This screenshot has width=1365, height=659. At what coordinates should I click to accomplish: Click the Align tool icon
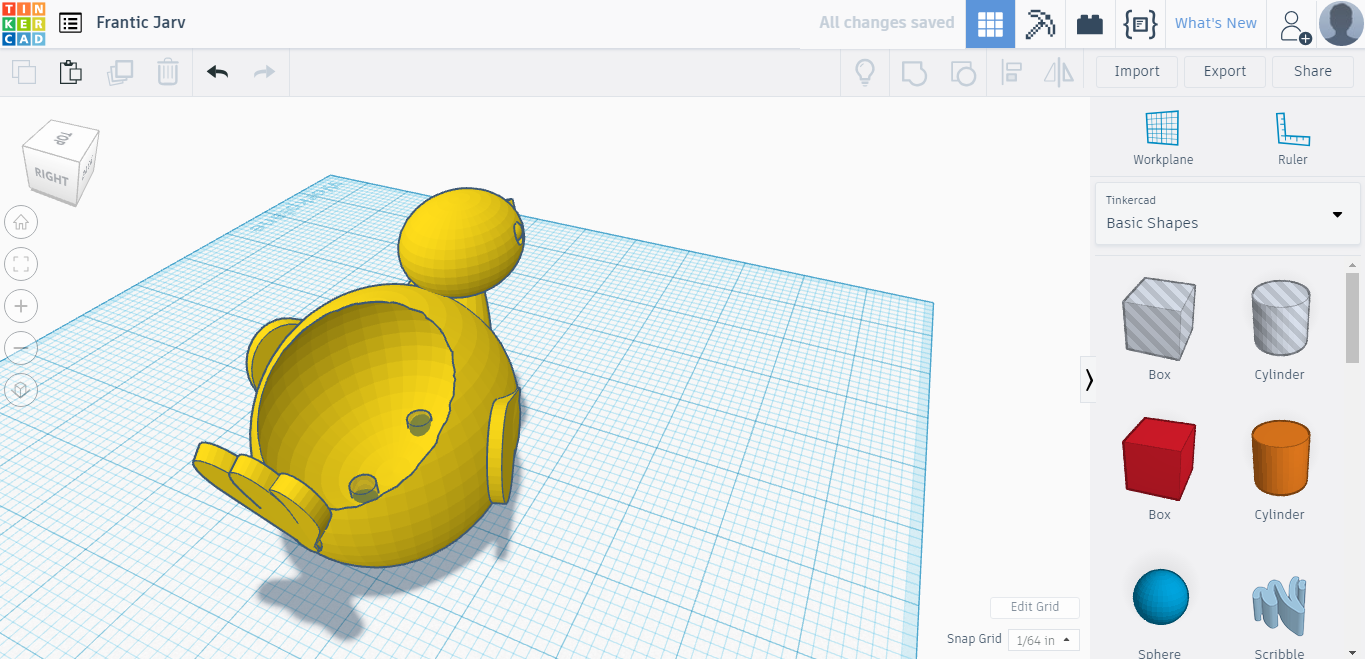[1012, 72]
